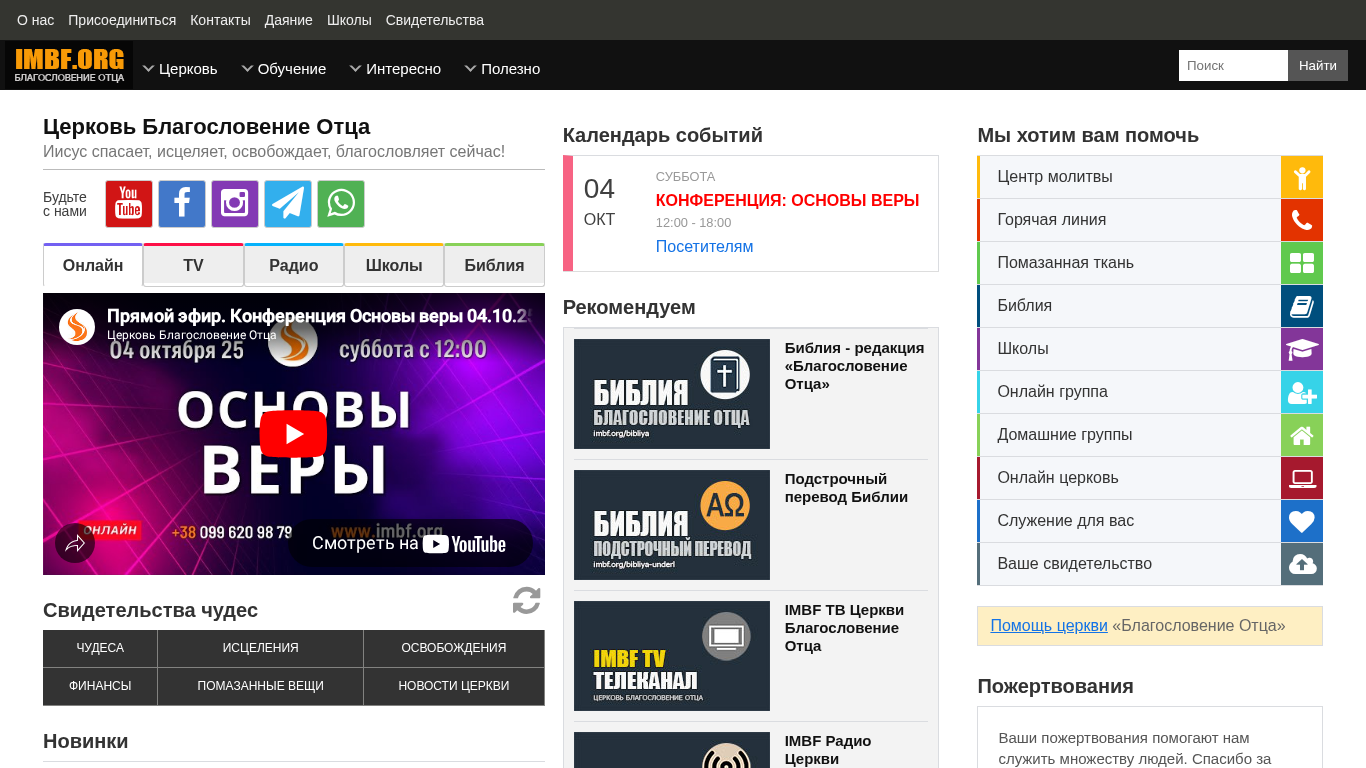Screen dimensions: 1366x768
Task: Expand the Интересно navigation dropdown
Action: click(395, 68)
